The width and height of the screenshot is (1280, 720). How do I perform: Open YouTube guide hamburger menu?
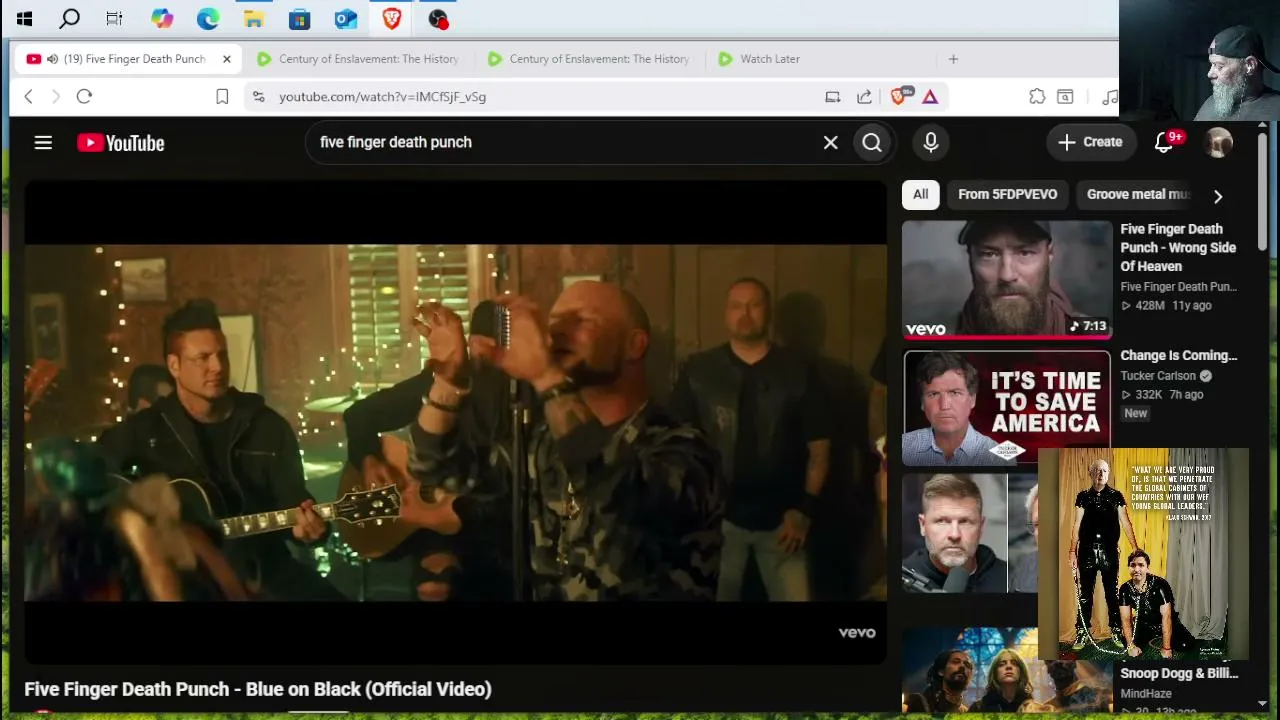(43, 143)
